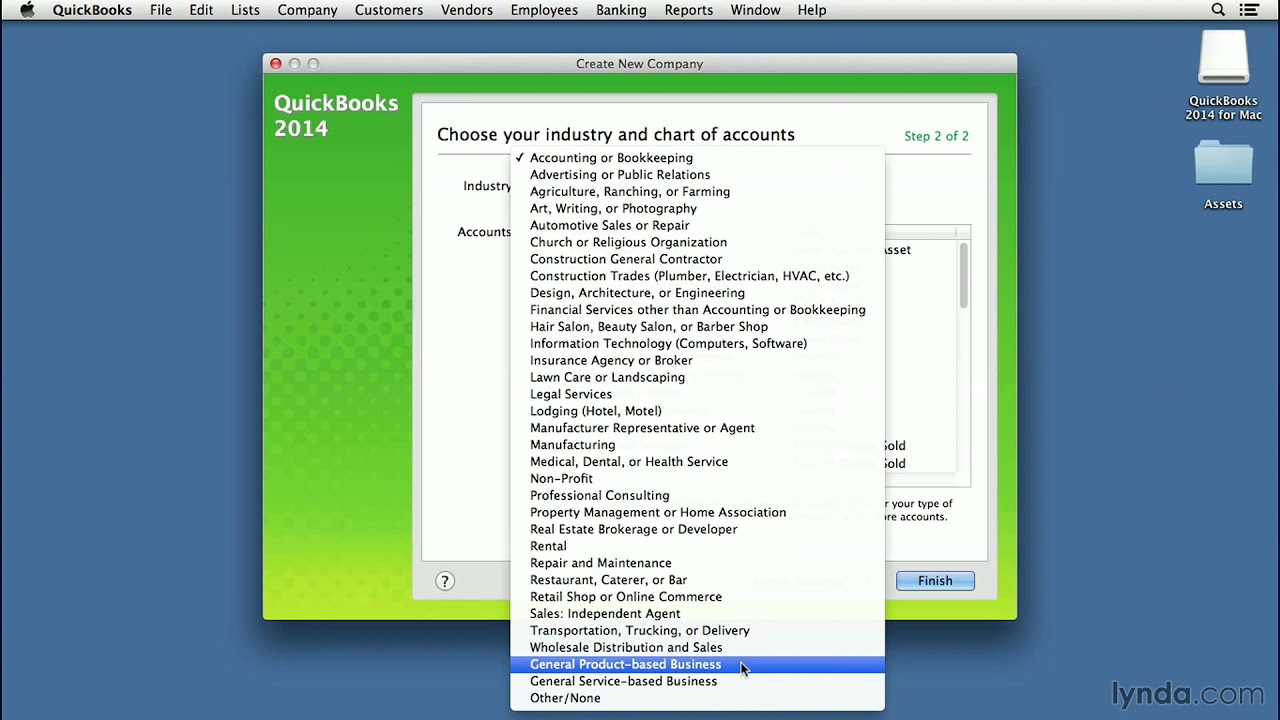This screenshot has height=720, width=1280.
Task: Choose Automotive Sales or Repair
Action: pos(697,226)
